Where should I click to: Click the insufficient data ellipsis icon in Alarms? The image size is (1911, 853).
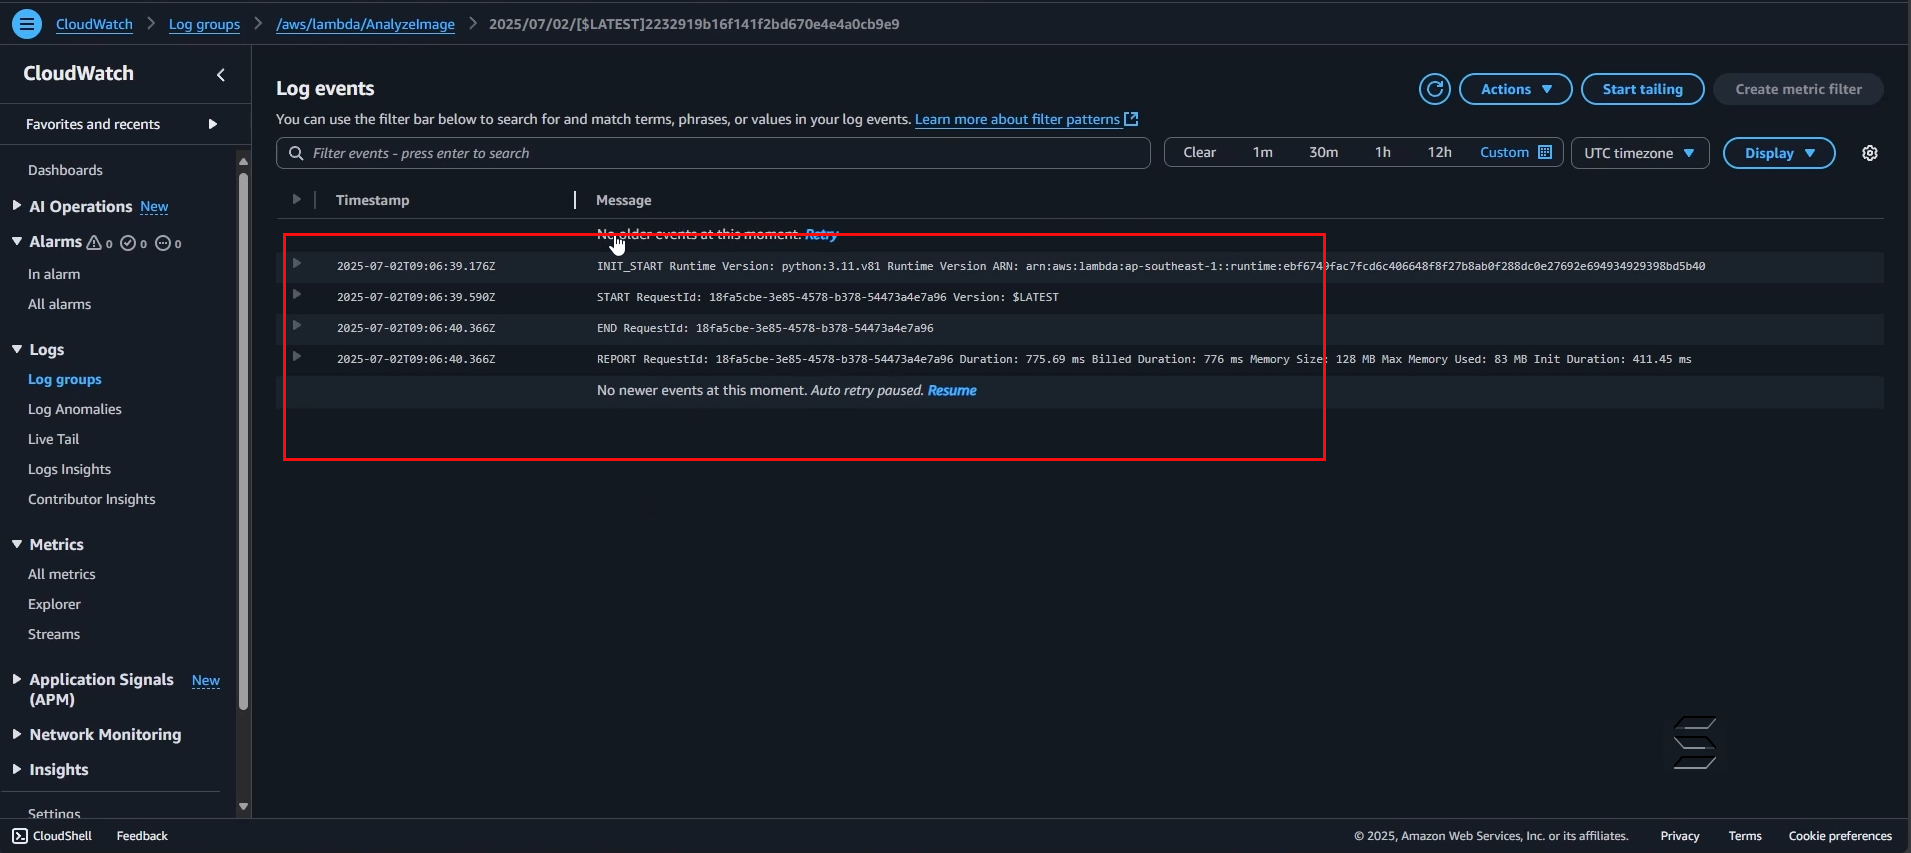point(163,242)
